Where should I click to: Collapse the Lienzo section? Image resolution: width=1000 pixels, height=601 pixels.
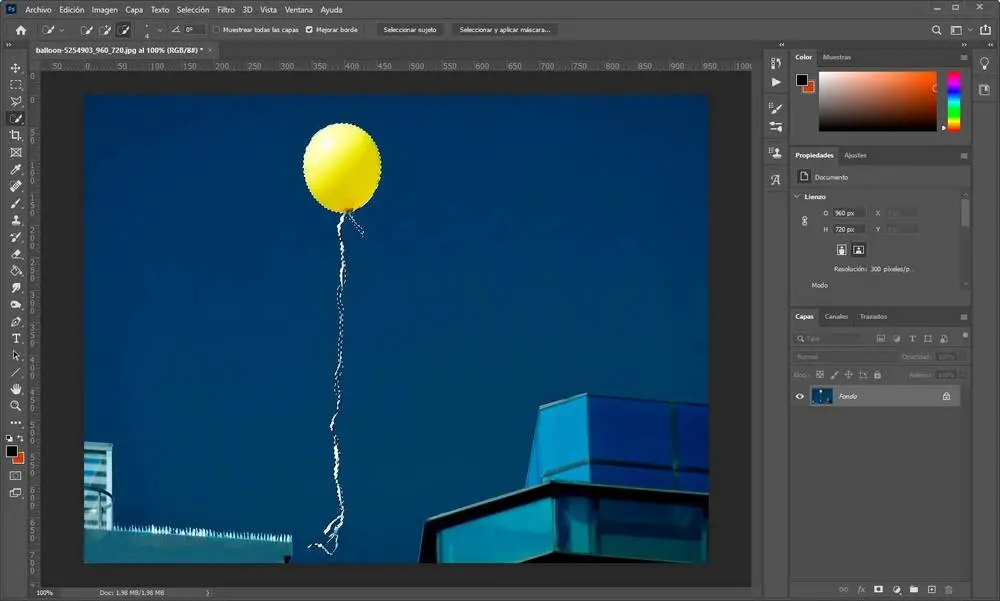click(x=799, y=197)
